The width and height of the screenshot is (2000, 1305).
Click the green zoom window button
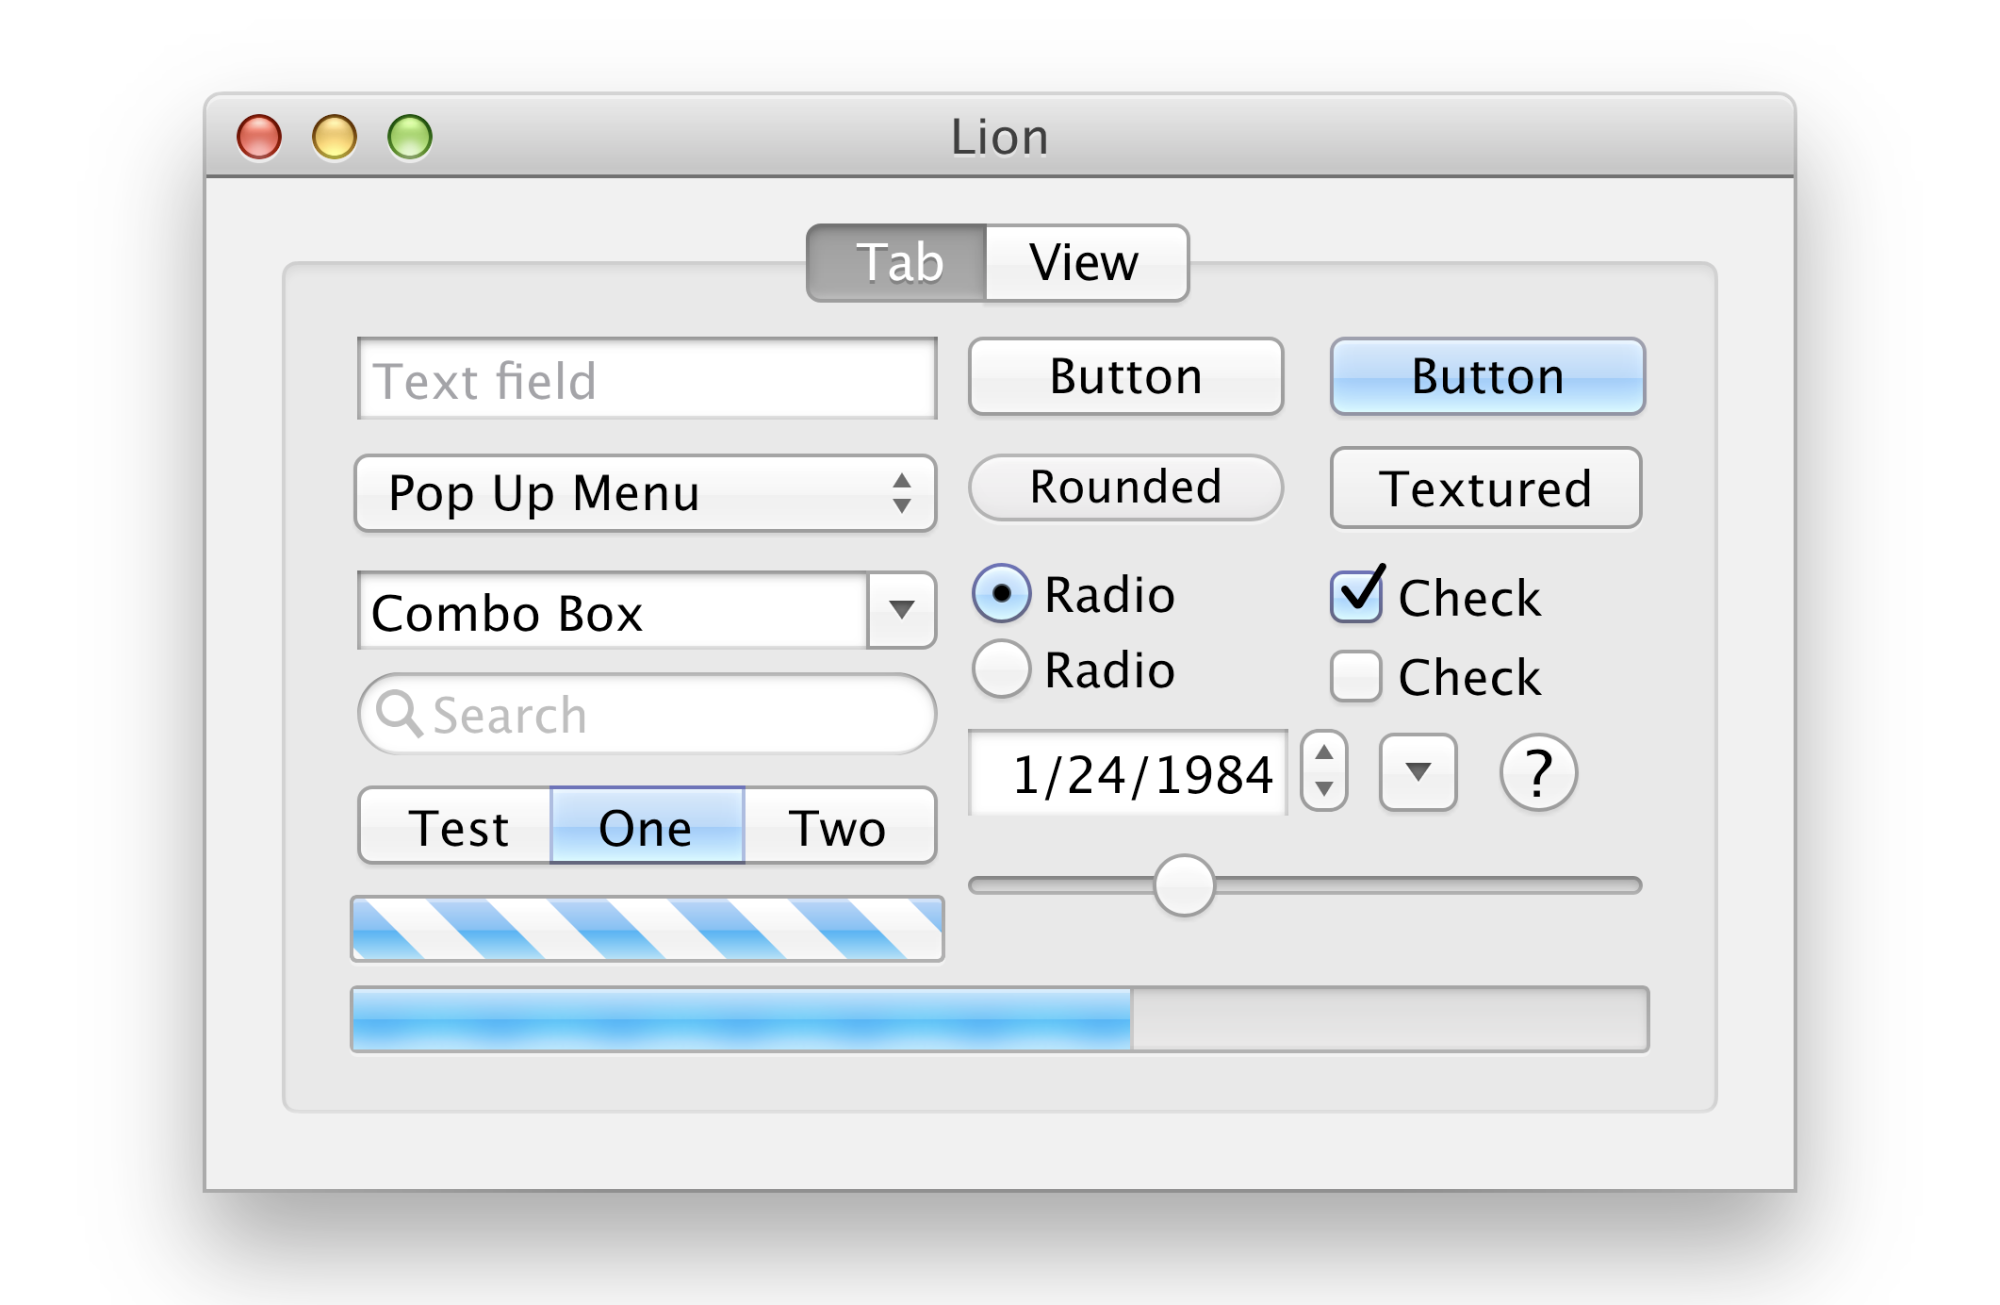click(x=410, y=137)
